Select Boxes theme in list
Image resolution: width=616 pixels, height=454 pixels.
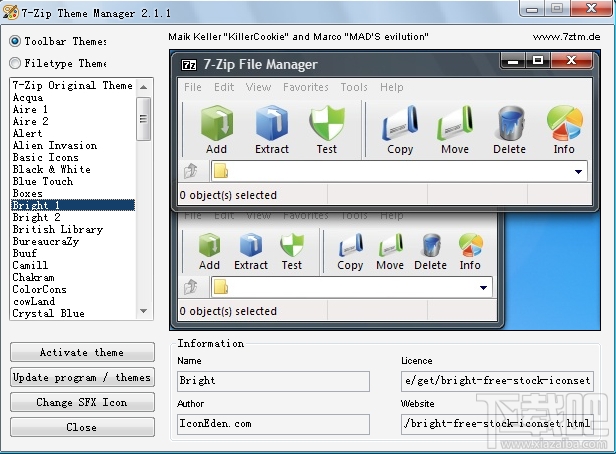pos(73,193)
